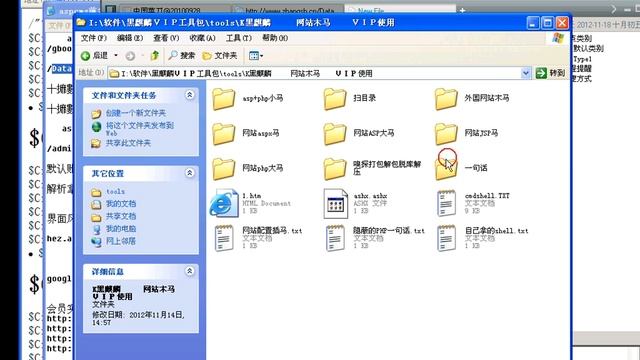This screenshot has height=360, width=640.
Task: Maximize the explorer window
Action: [547, 23]
